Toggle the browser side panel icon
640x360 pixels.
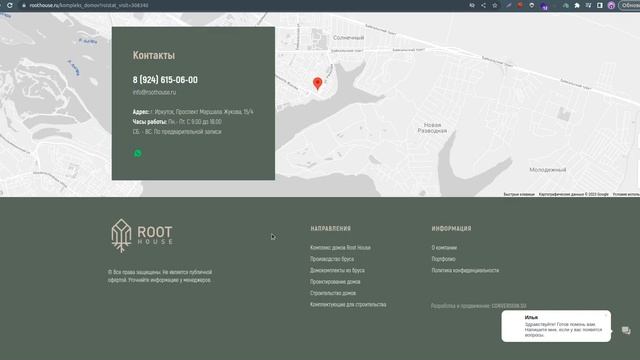coord(600,5)
